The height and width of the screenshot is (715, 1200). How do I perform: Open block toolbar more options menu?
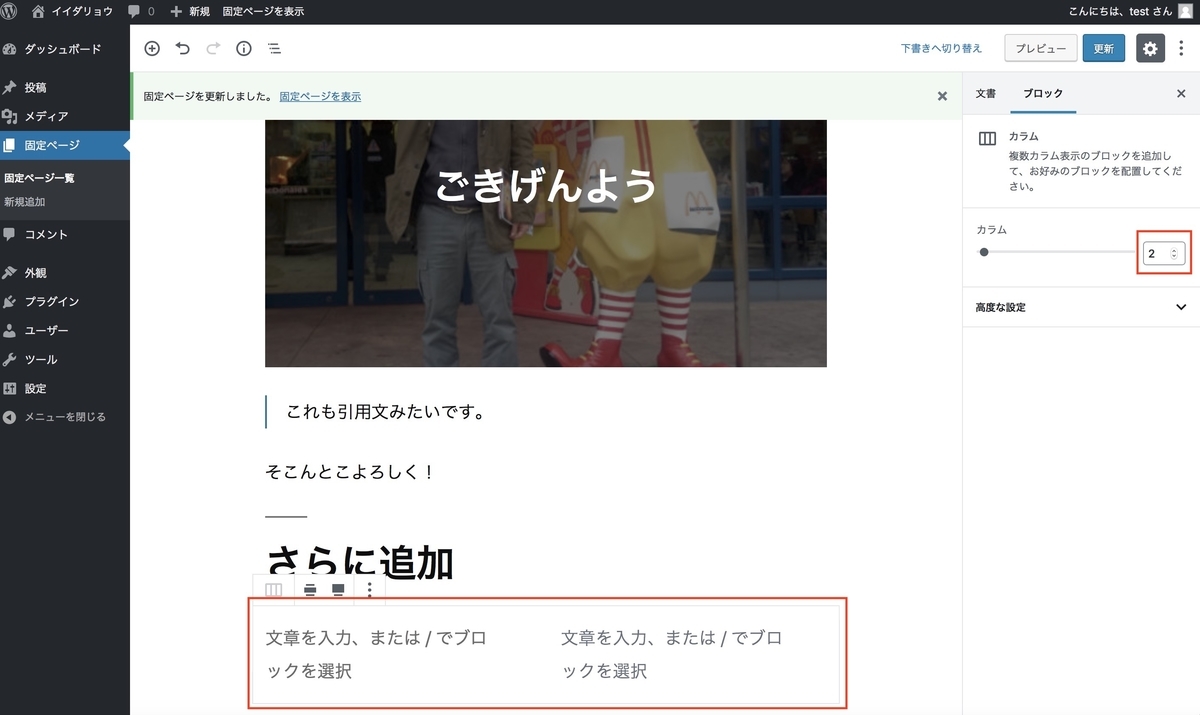pos(369,590)
